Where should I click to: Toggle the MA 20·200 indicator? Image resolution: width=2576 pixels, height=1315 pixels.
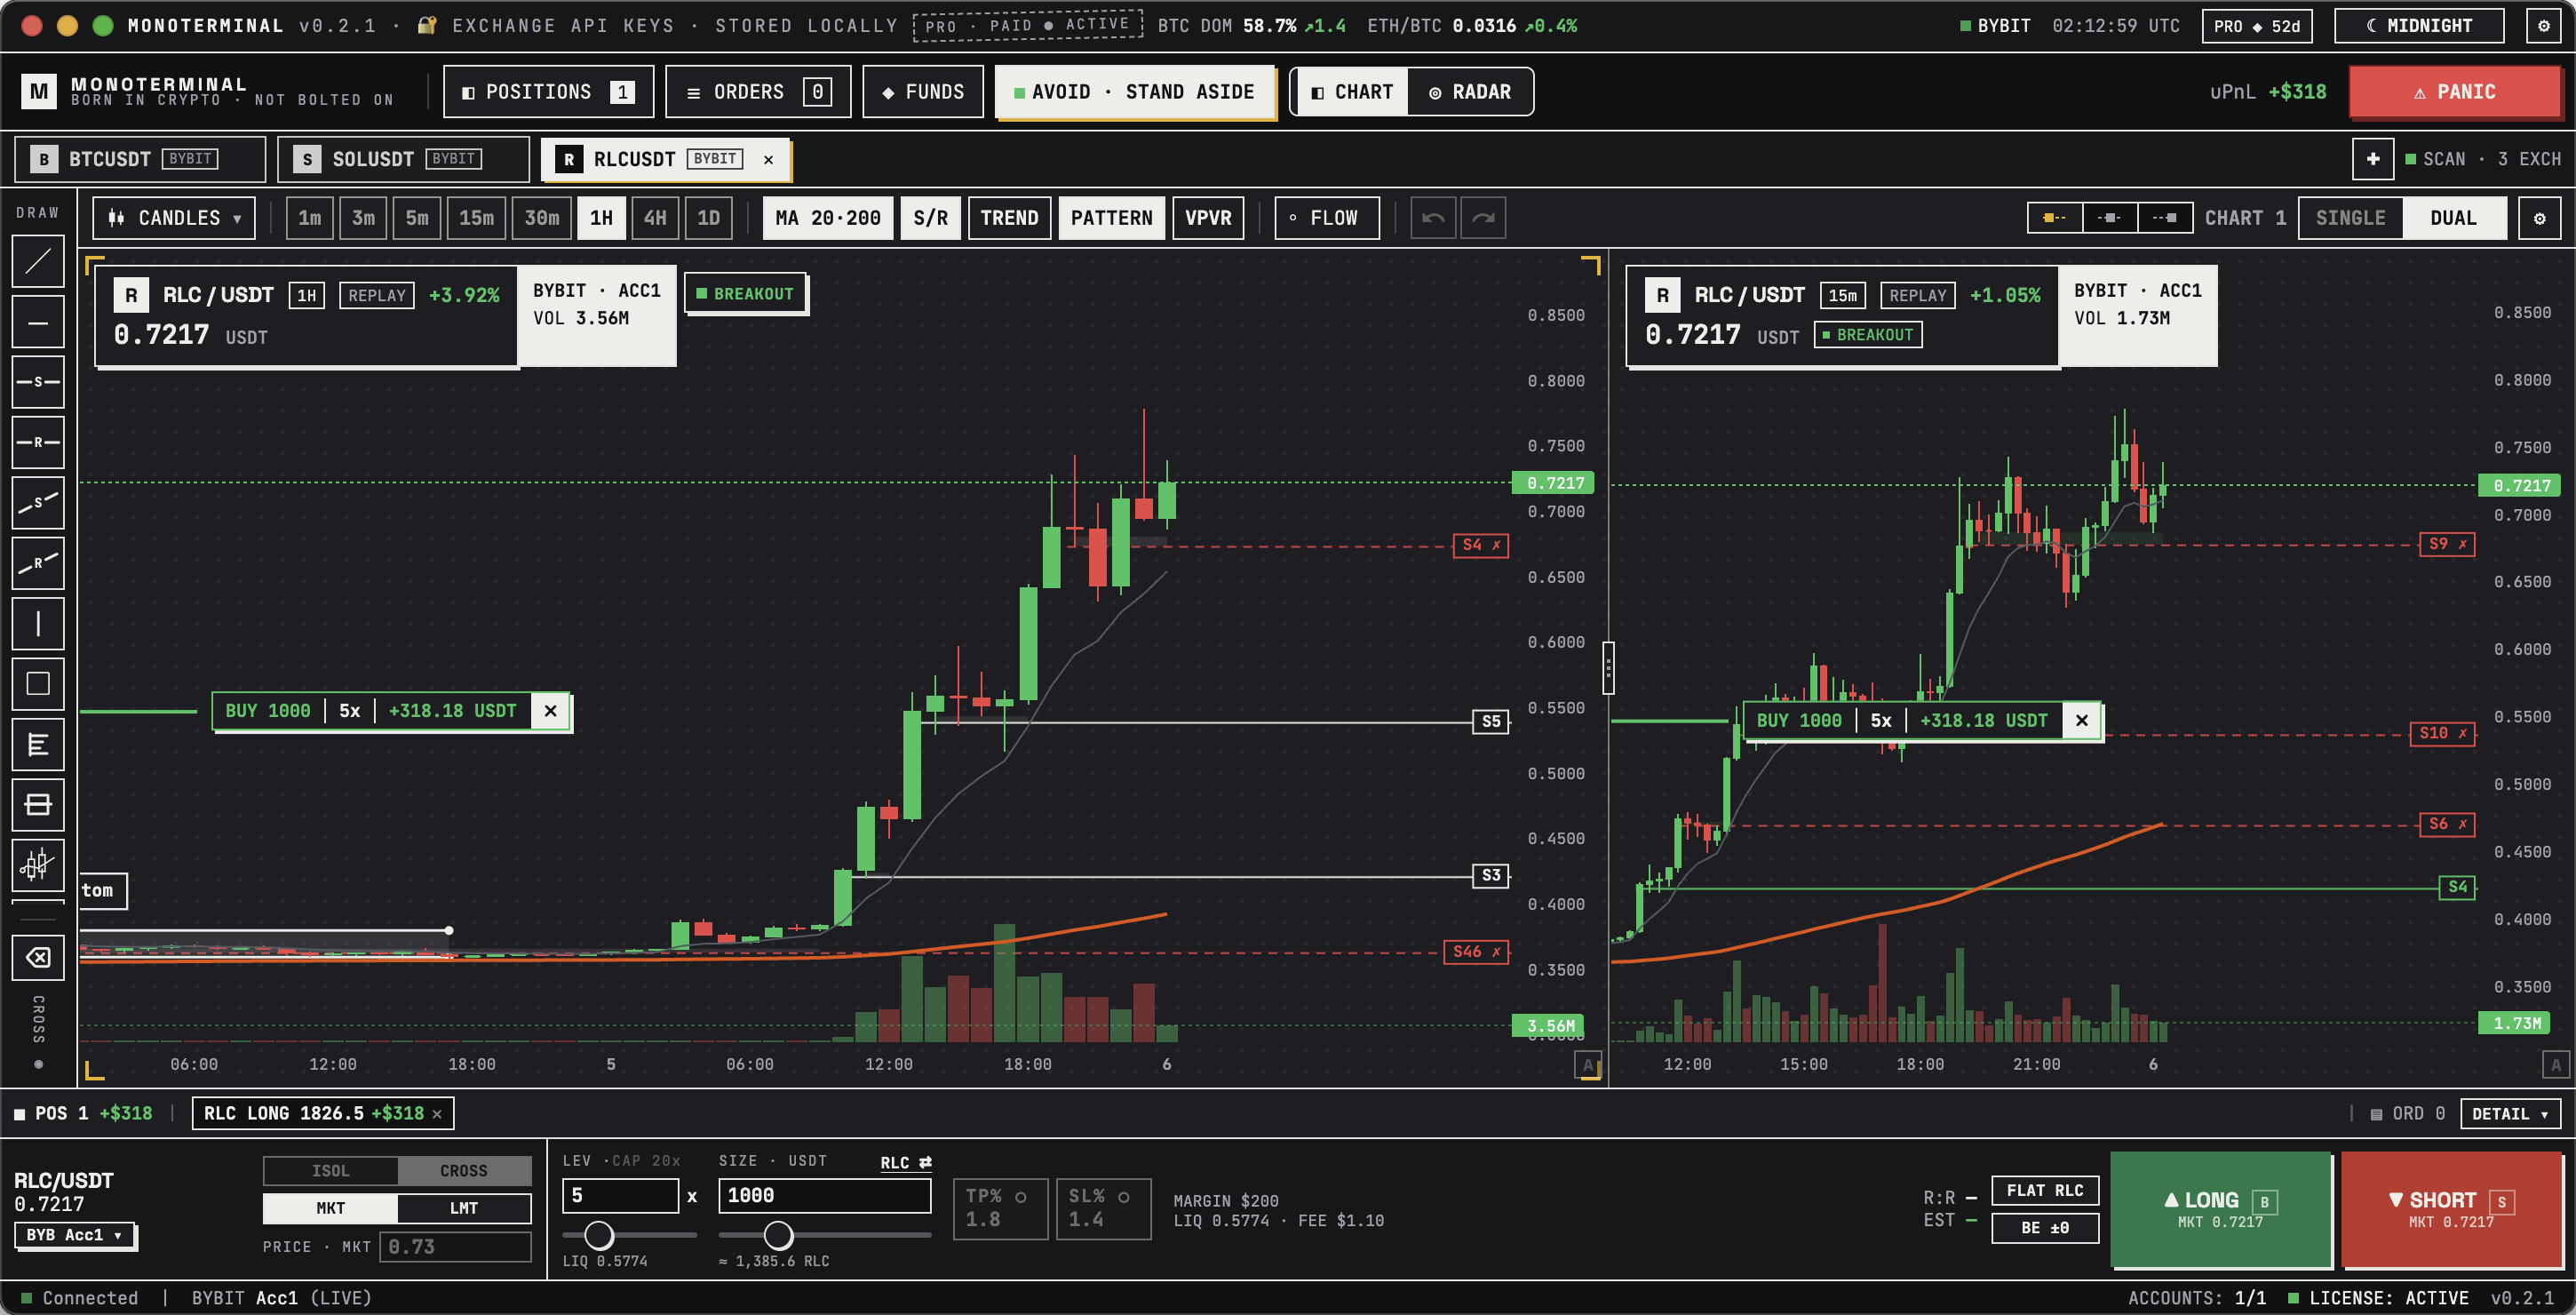(x=828, y=218)
